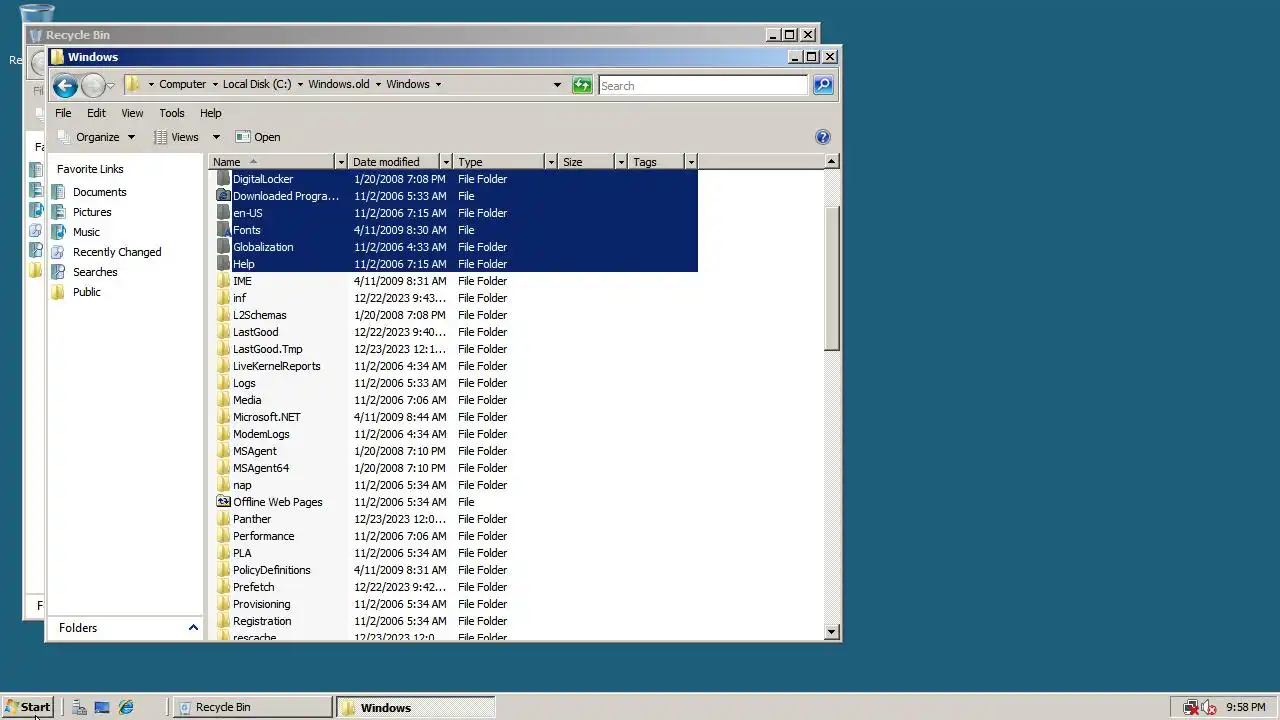The width and height of the screenshot is (1280, 720).
Task: Select the Downloaded Program Files icon
Action: coord(224,196)
